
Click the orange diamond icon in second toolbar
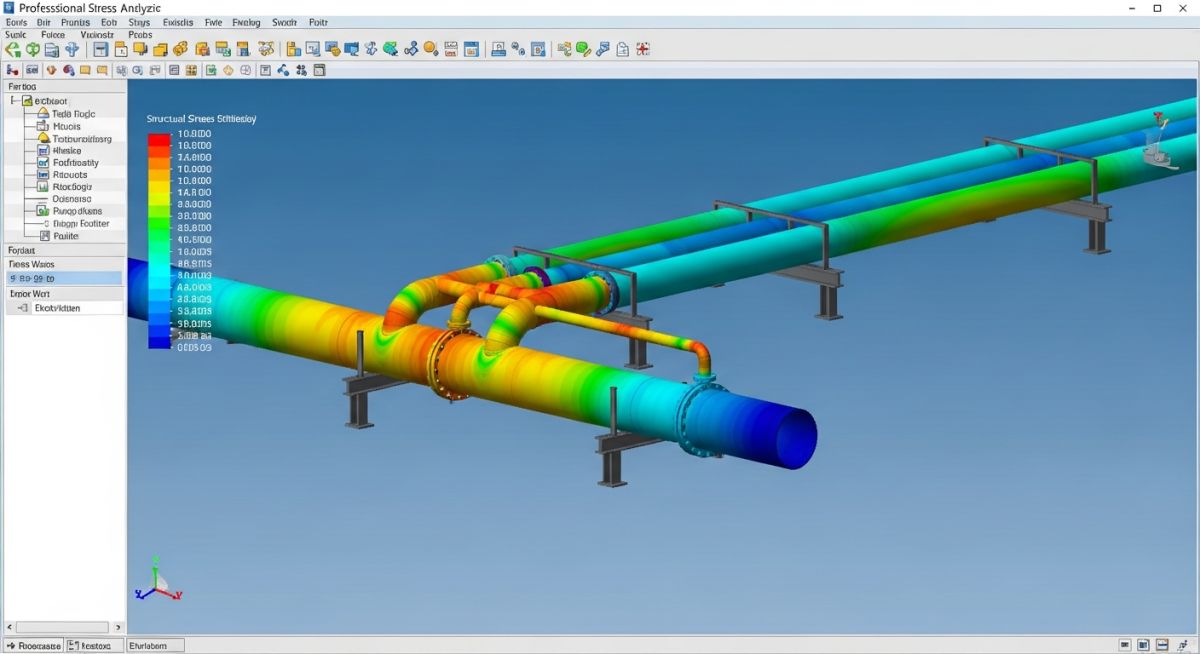(228, 70)
